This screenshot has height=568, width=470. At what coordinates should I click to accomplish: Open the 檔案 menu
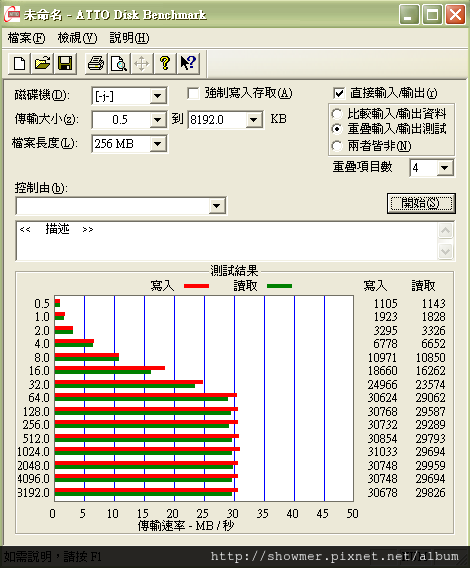(x=26, y=38)
